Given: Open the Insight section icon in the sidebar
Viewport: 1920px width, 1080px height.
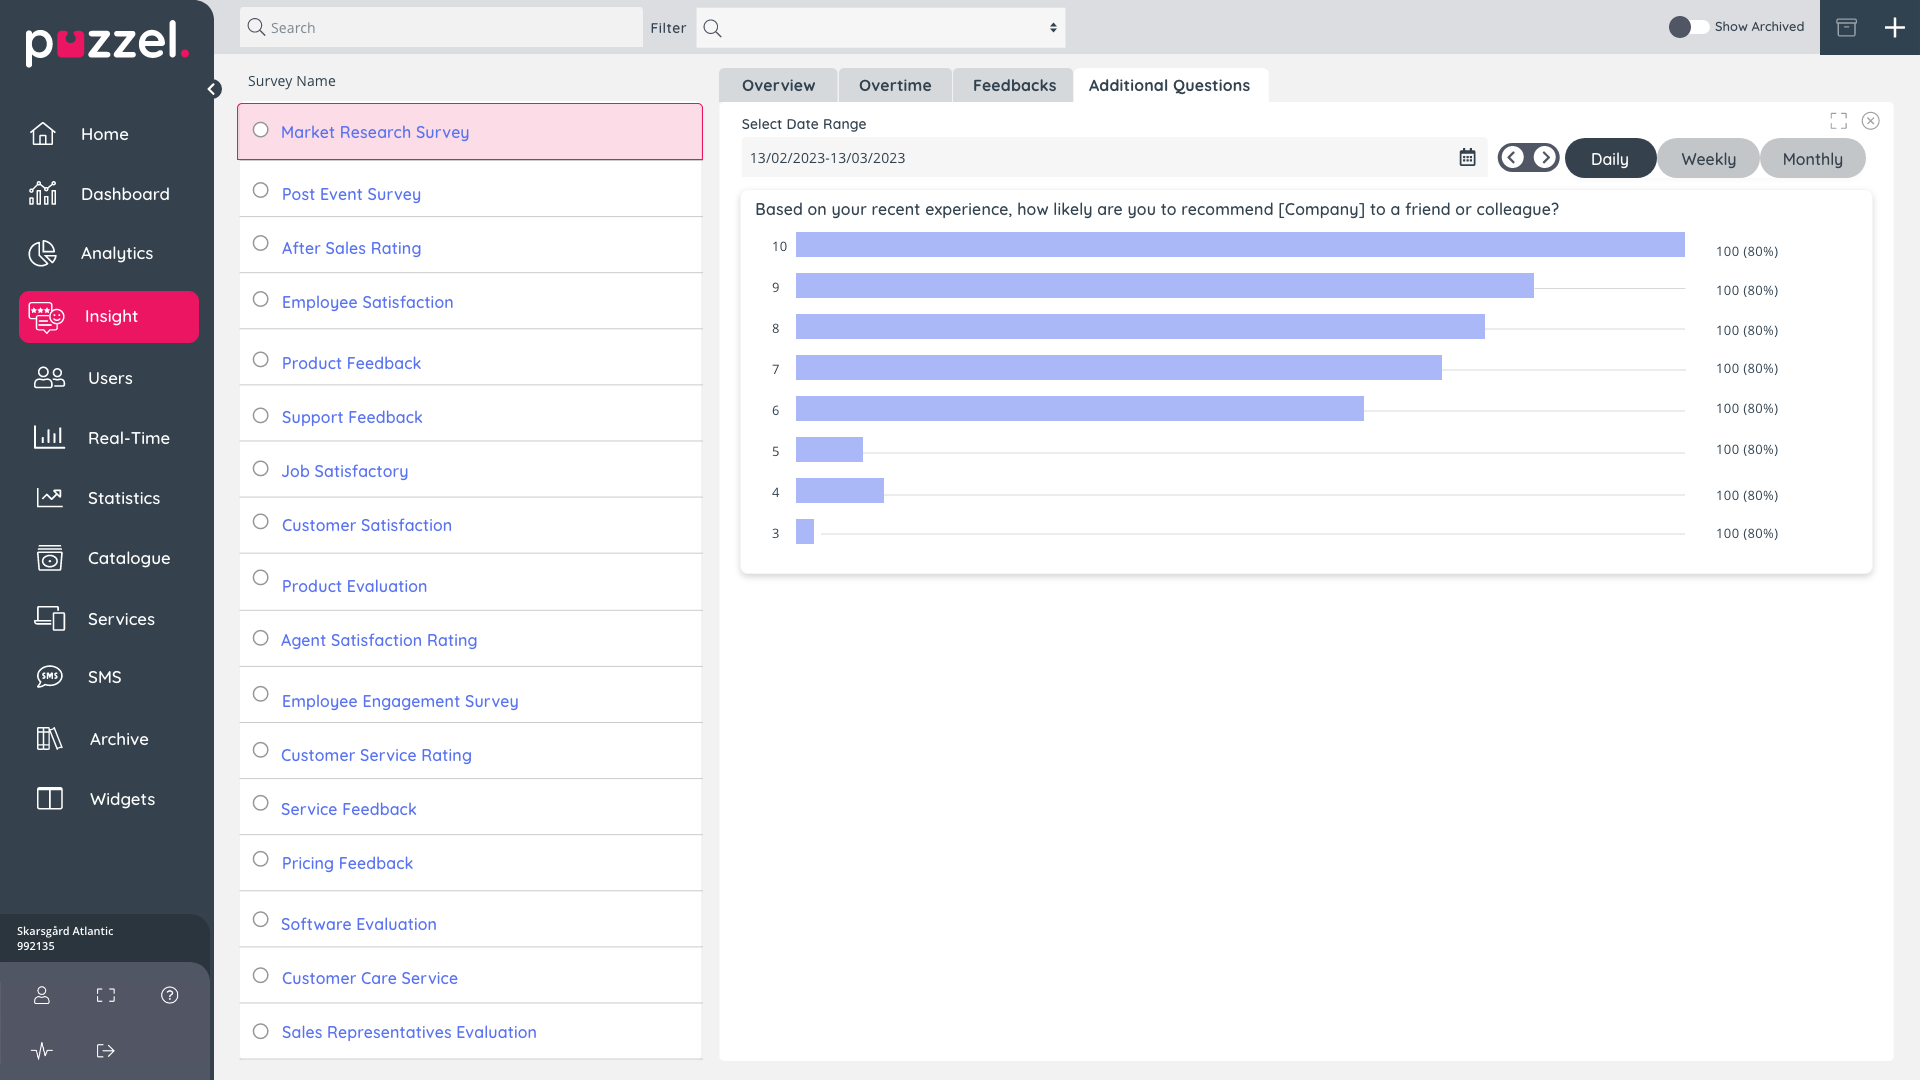Looking at the screenshot, I should (46, 317).
